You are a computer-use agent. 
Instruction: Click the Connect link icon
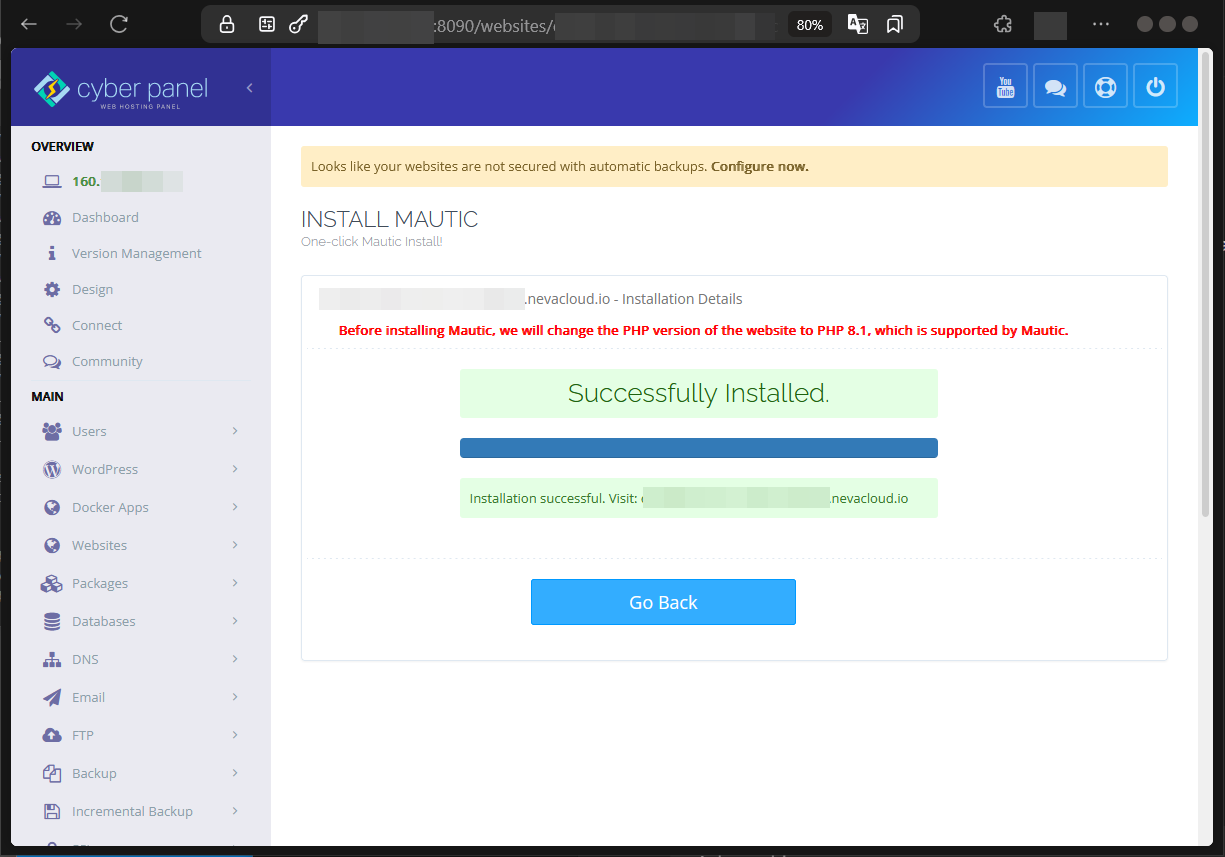[x=52, y=326]
